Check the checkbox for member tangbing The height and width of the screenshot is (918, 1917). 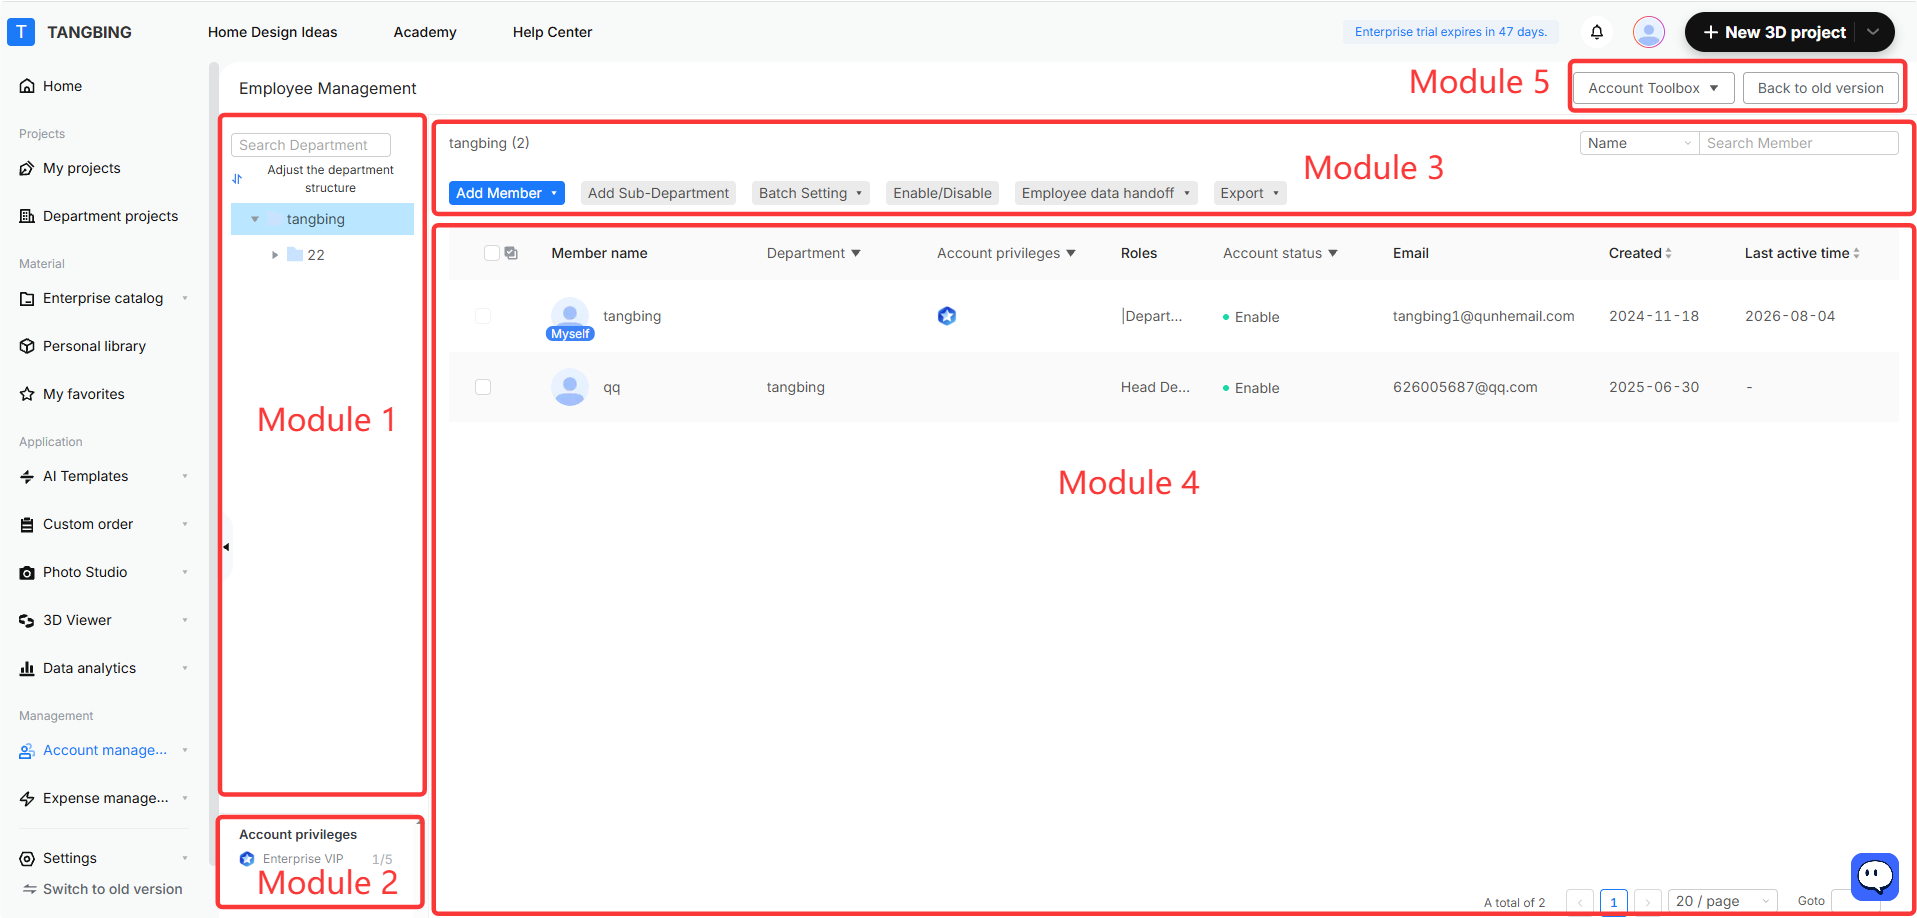point(483,316)
